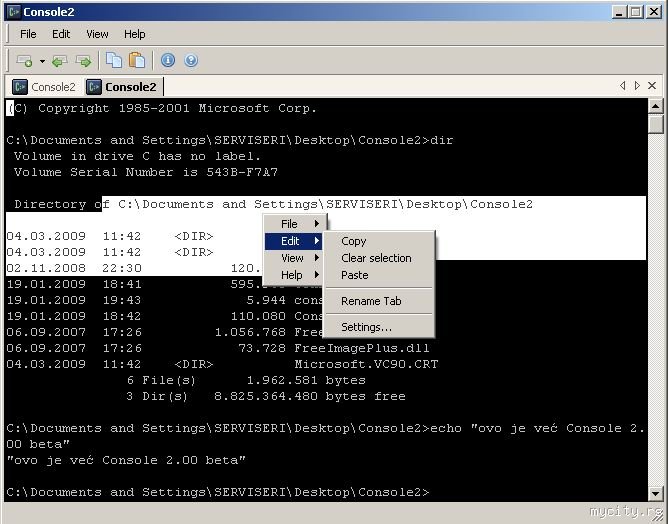Click the Next Tab green arrow icon
This screenshot has width=668, height=524.
click(x=84, y=61)
